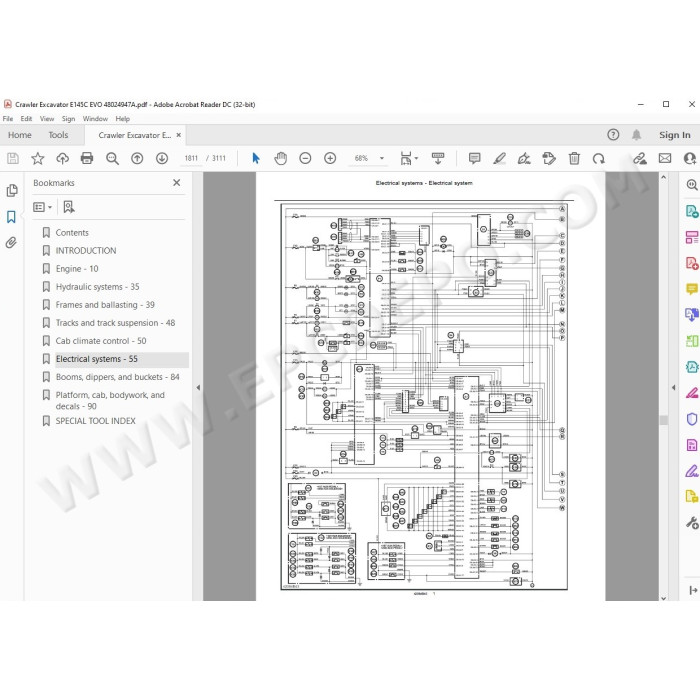Screen dimensions: 700x700
Task: Click the scrolling mode icon
Action: click(438, 158)
